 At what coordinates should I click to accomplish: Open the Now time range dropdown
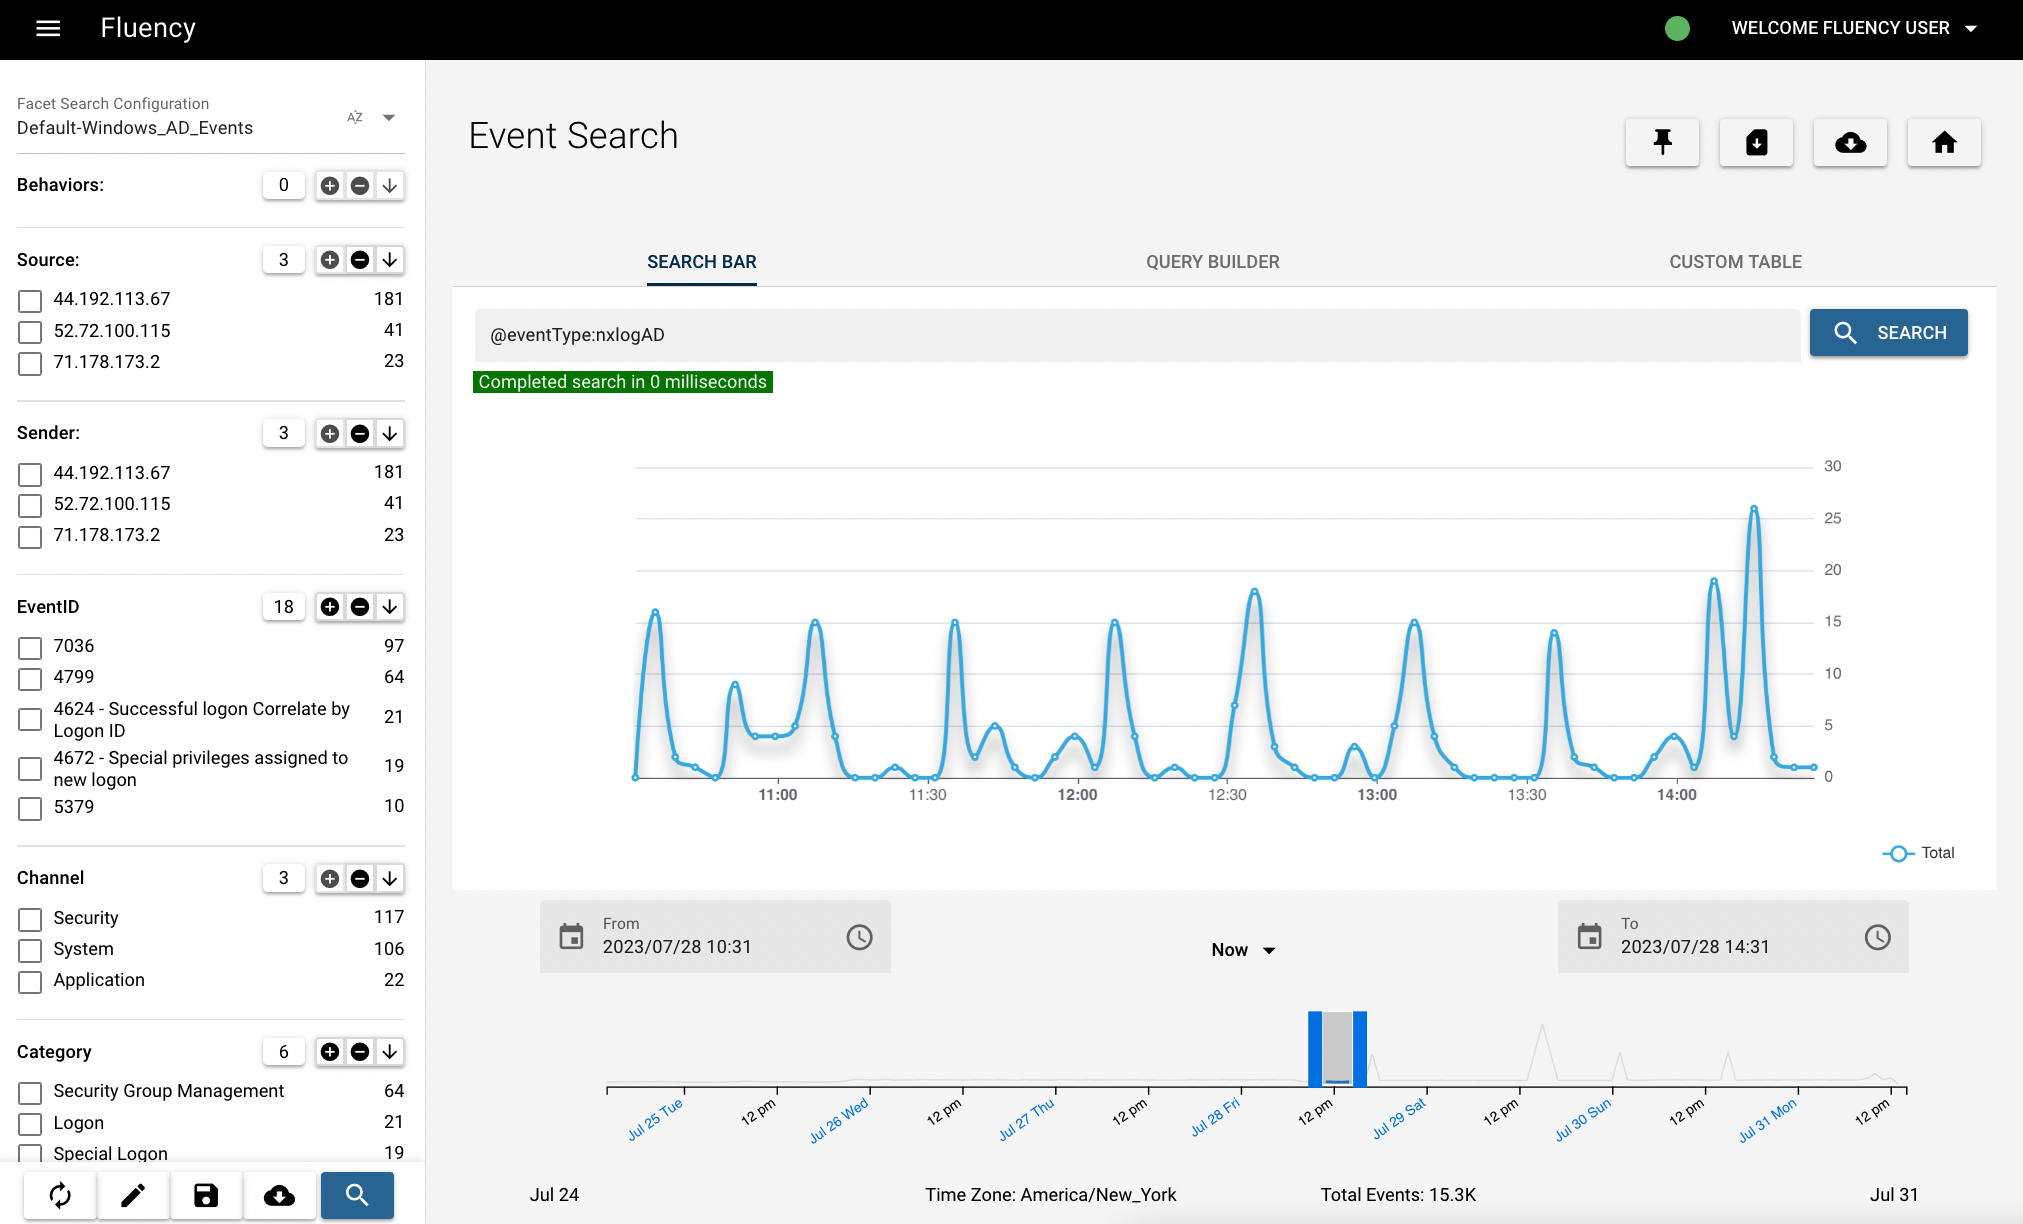1243,950
